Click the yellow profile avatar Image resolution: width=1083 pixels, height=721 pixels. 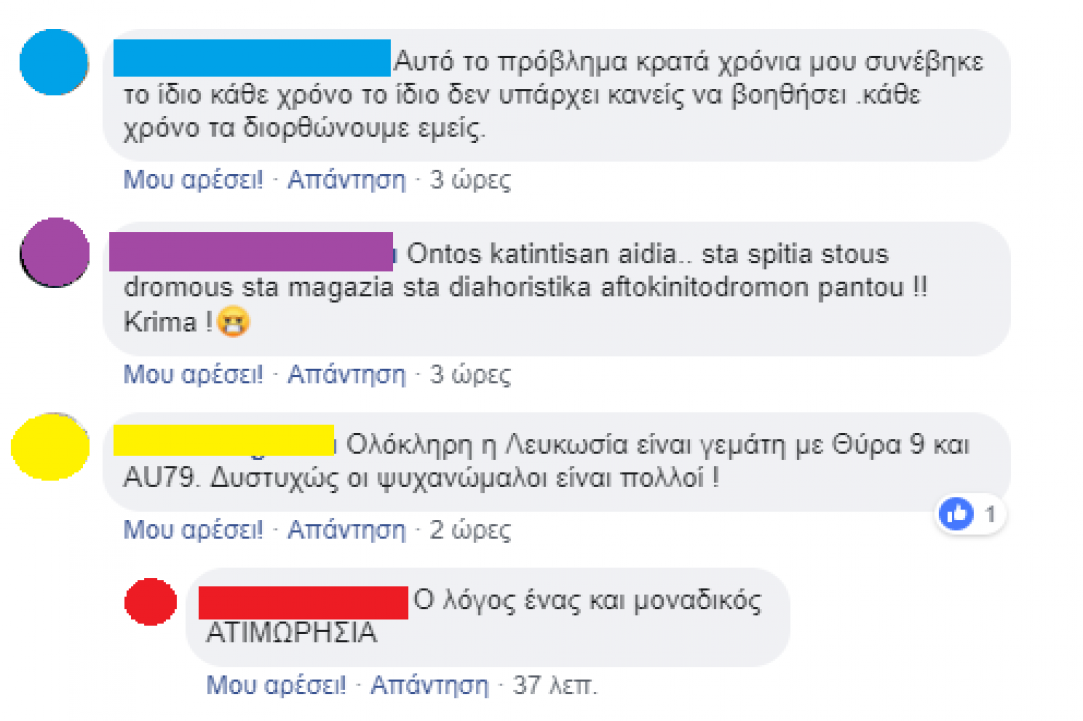(x=50, y=447)
